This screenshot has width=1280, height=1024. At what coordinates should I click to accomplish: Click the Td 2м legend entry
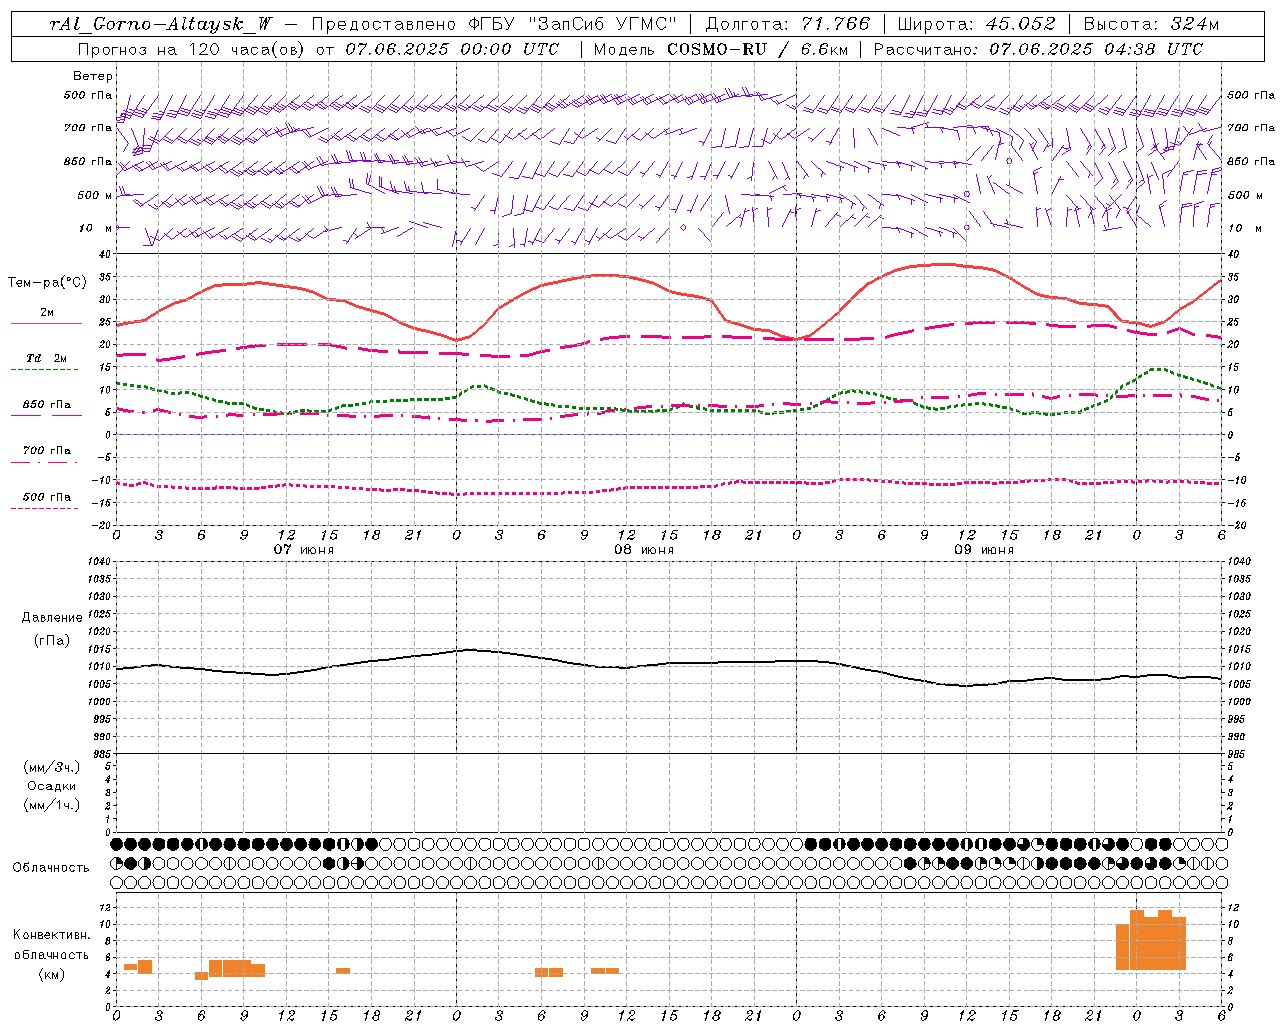pyautogui.click(x=46, y=358)
